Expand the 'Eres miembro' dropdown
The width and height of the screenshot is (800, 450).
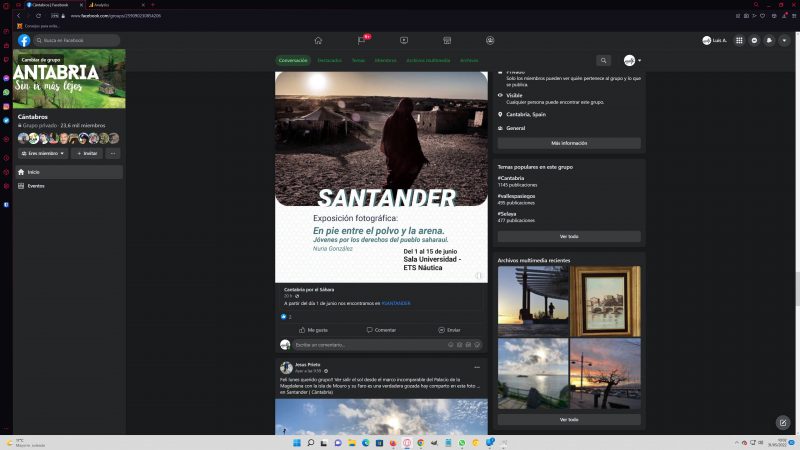43,153
